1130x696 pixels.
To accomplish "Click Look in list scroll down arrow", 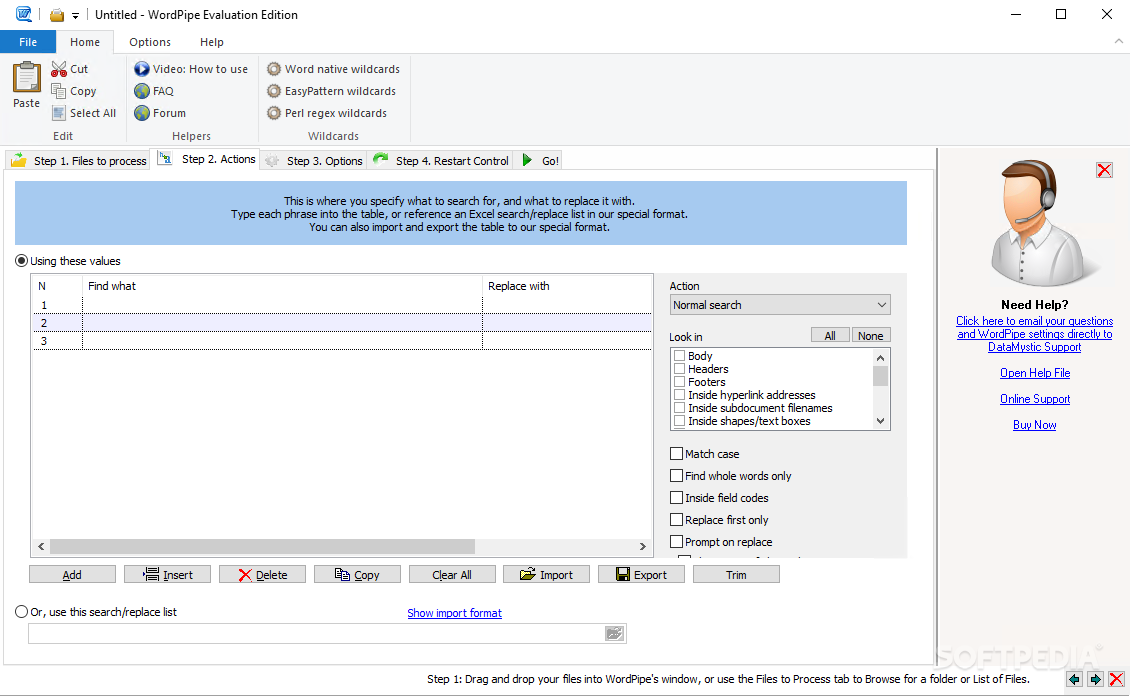I will tap(880, 421).
